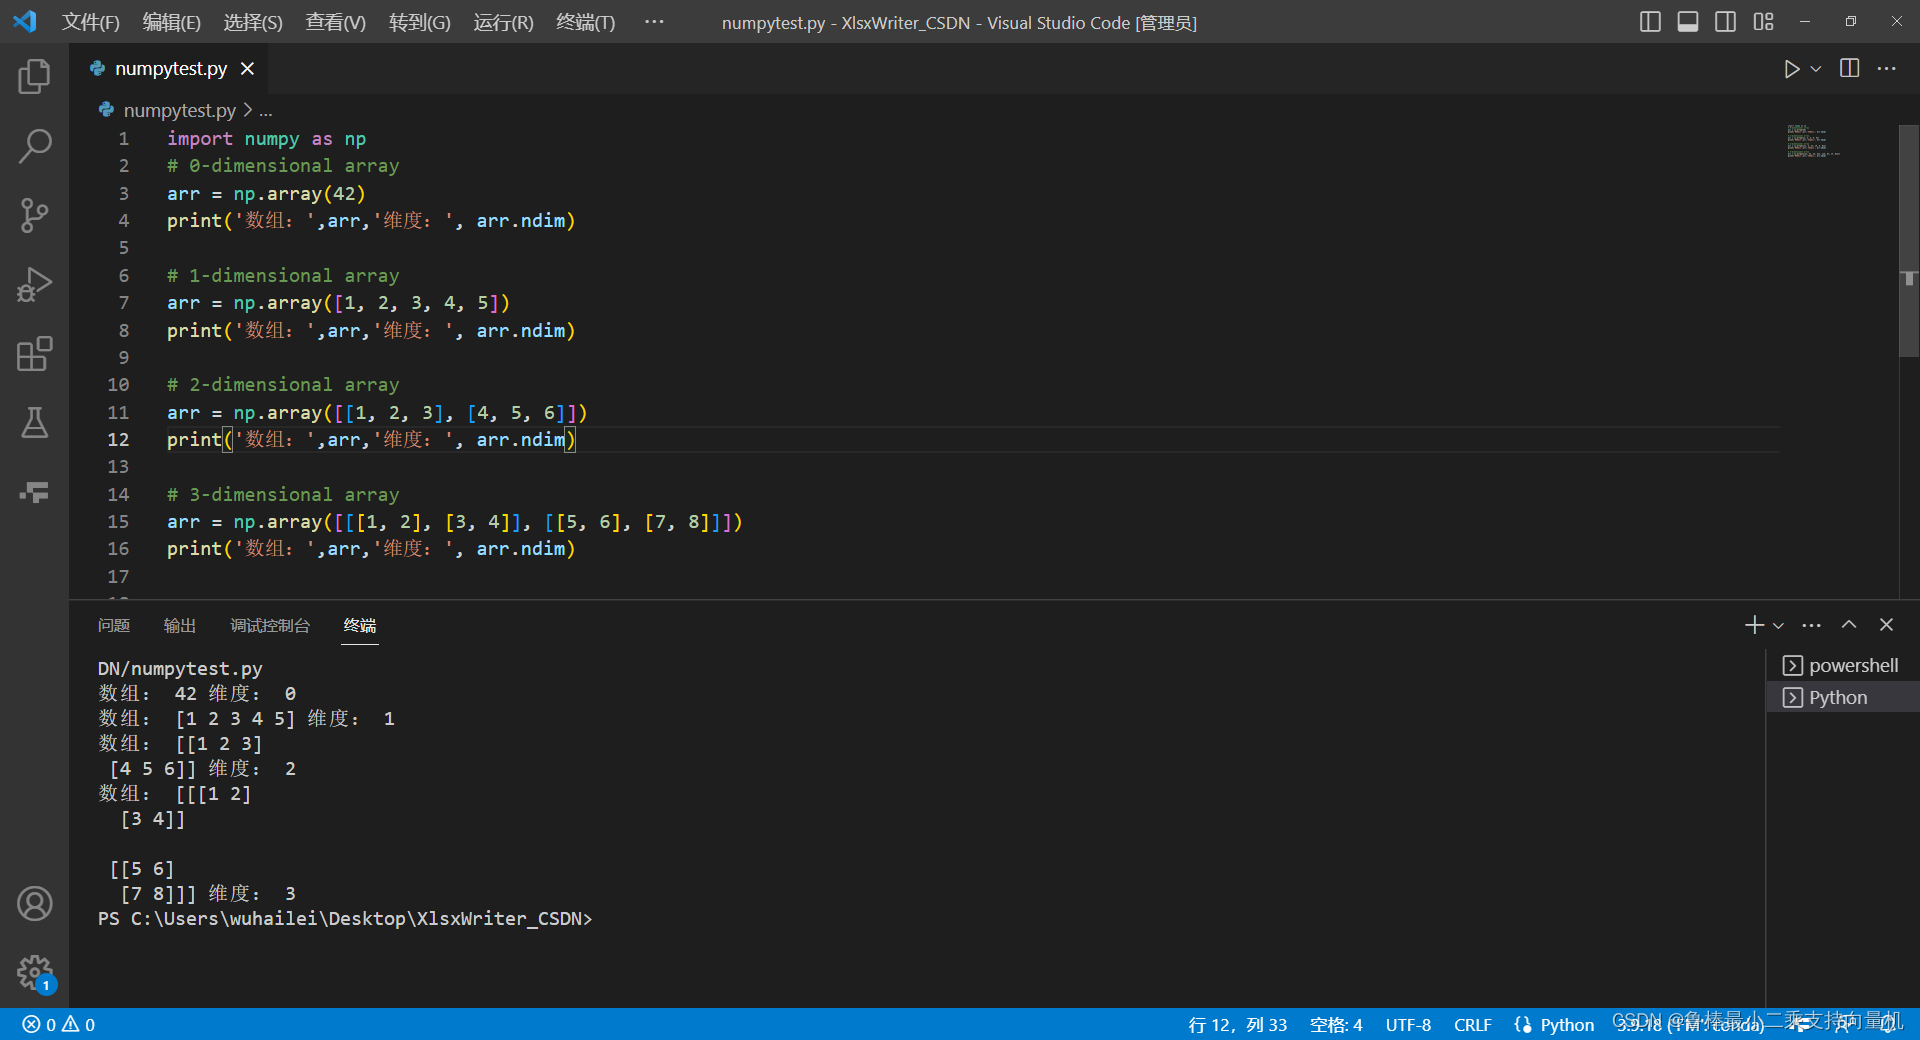Image resolution: width=1920 pixels, height=1040 pixels.
Task: Maximize the panel with the up chevron
Action: click(x=1849, y=625)
